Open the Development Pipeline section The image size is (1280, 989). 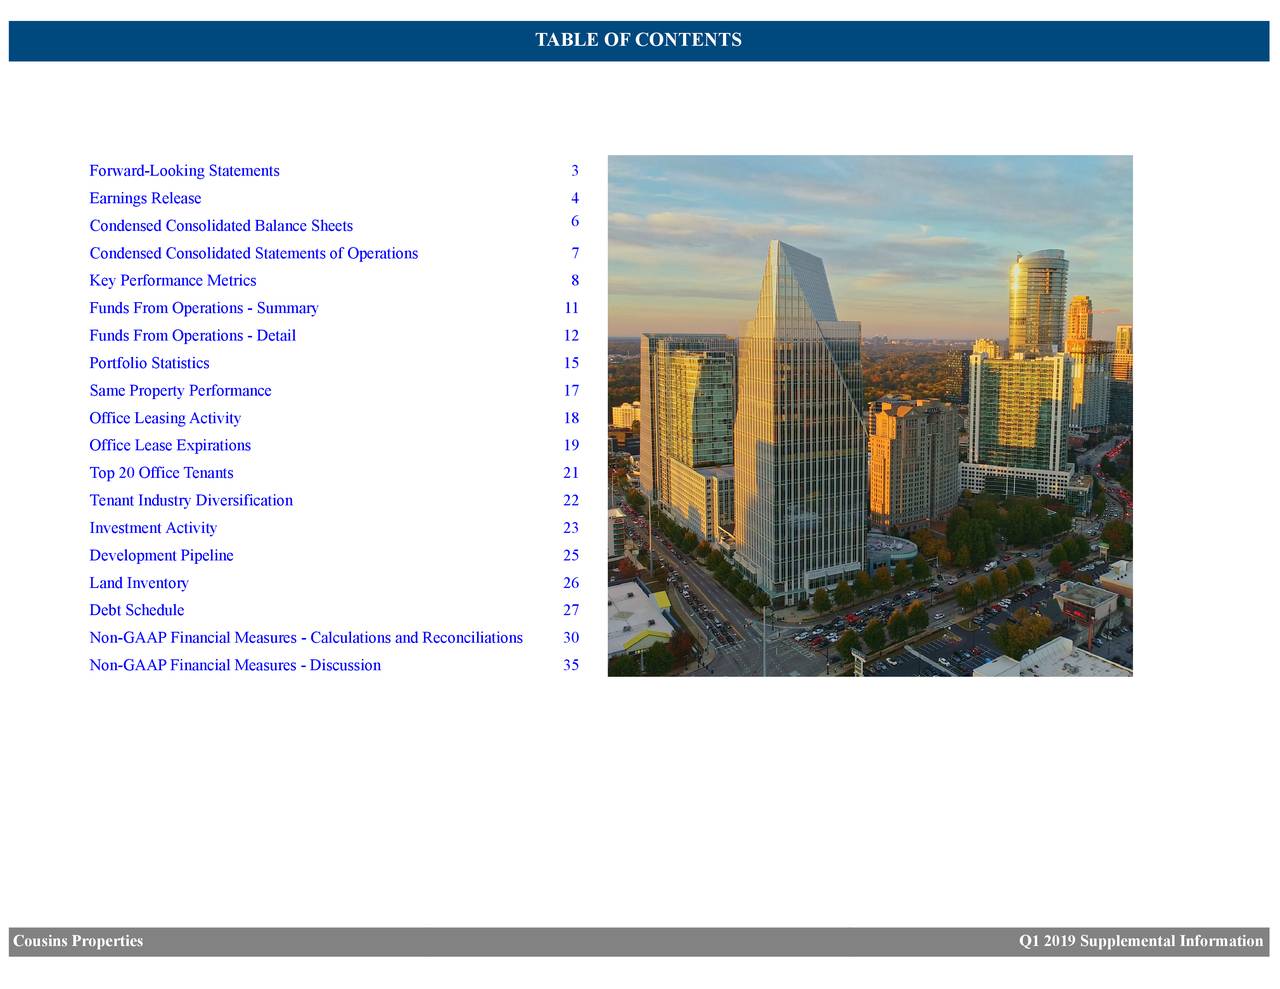[x=161, y=555]
